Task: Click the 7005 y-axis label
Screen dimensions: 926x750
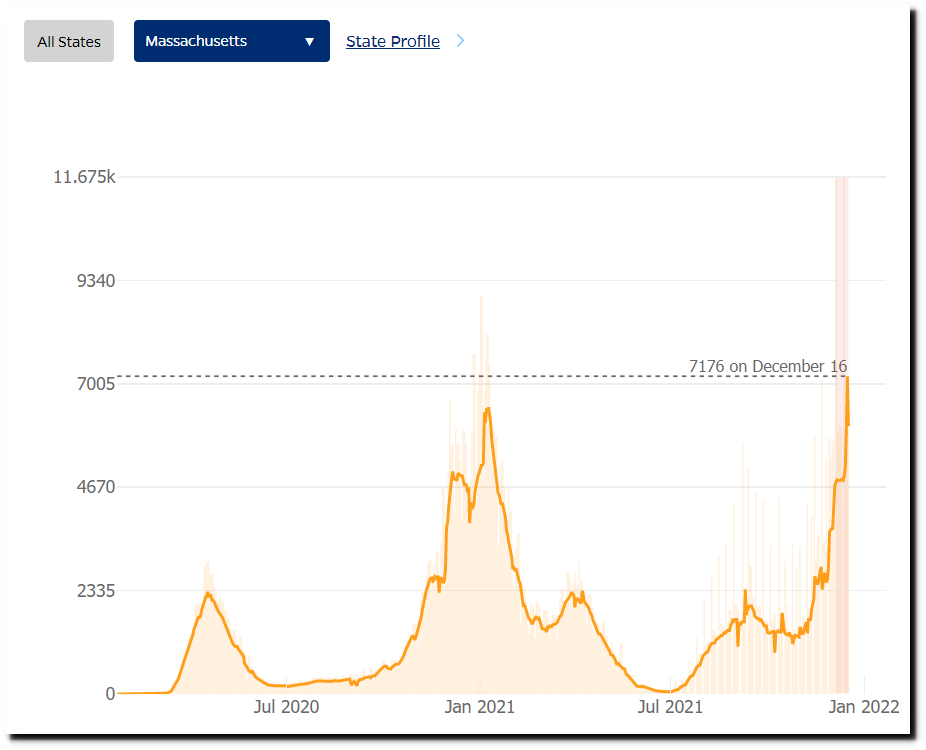Action: pyautogui.click(x=96, y=384)
